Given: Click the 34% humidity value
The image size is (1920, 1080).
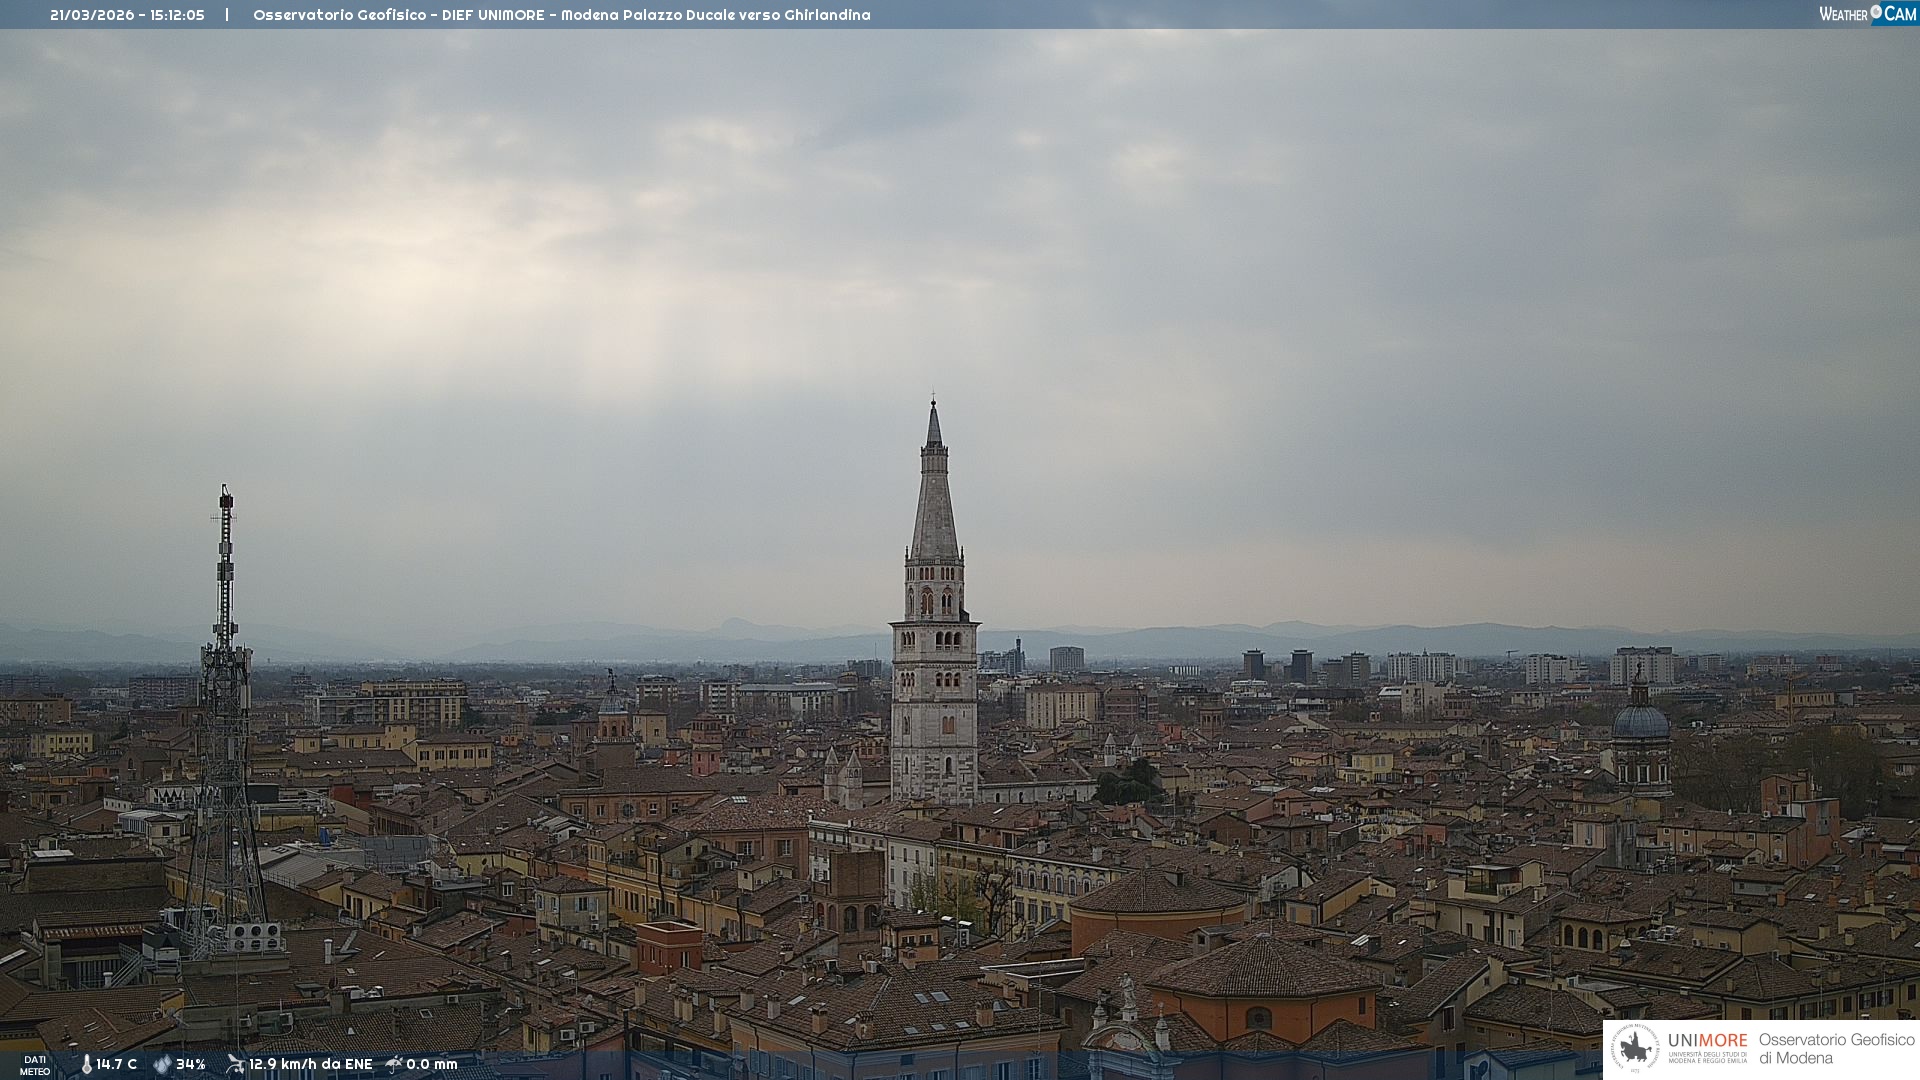Looking at the screenshot, I should [190, 1064].
